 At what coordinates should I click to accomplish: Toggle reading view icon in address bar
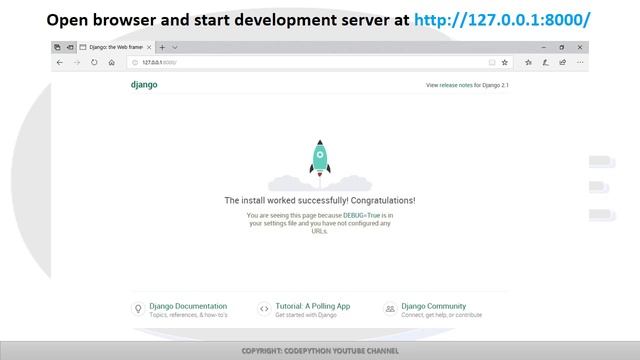coord(492,62)
